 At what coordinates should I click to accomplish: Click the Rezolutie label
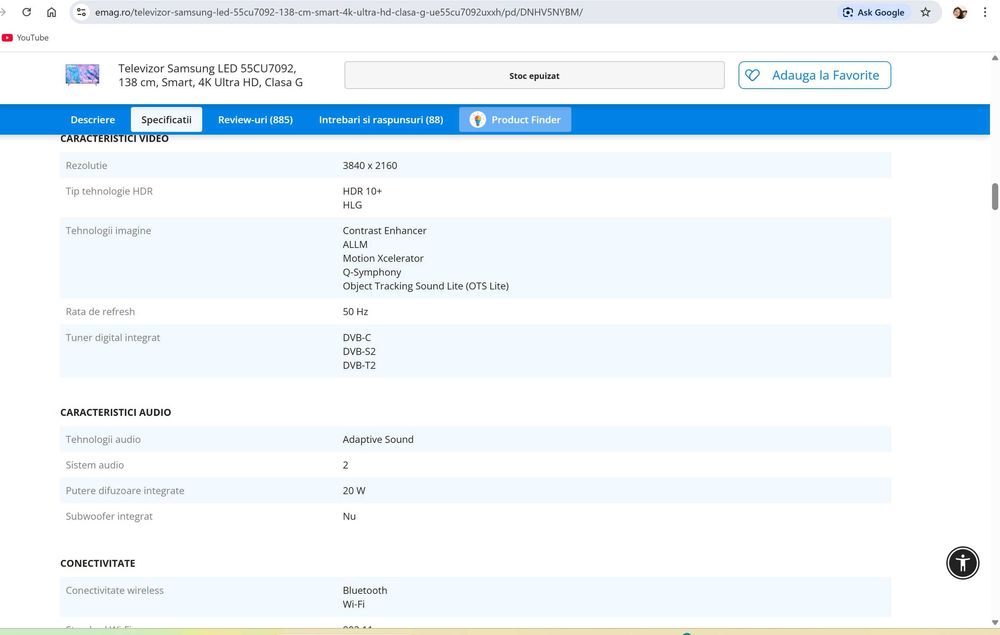(86, 165)
